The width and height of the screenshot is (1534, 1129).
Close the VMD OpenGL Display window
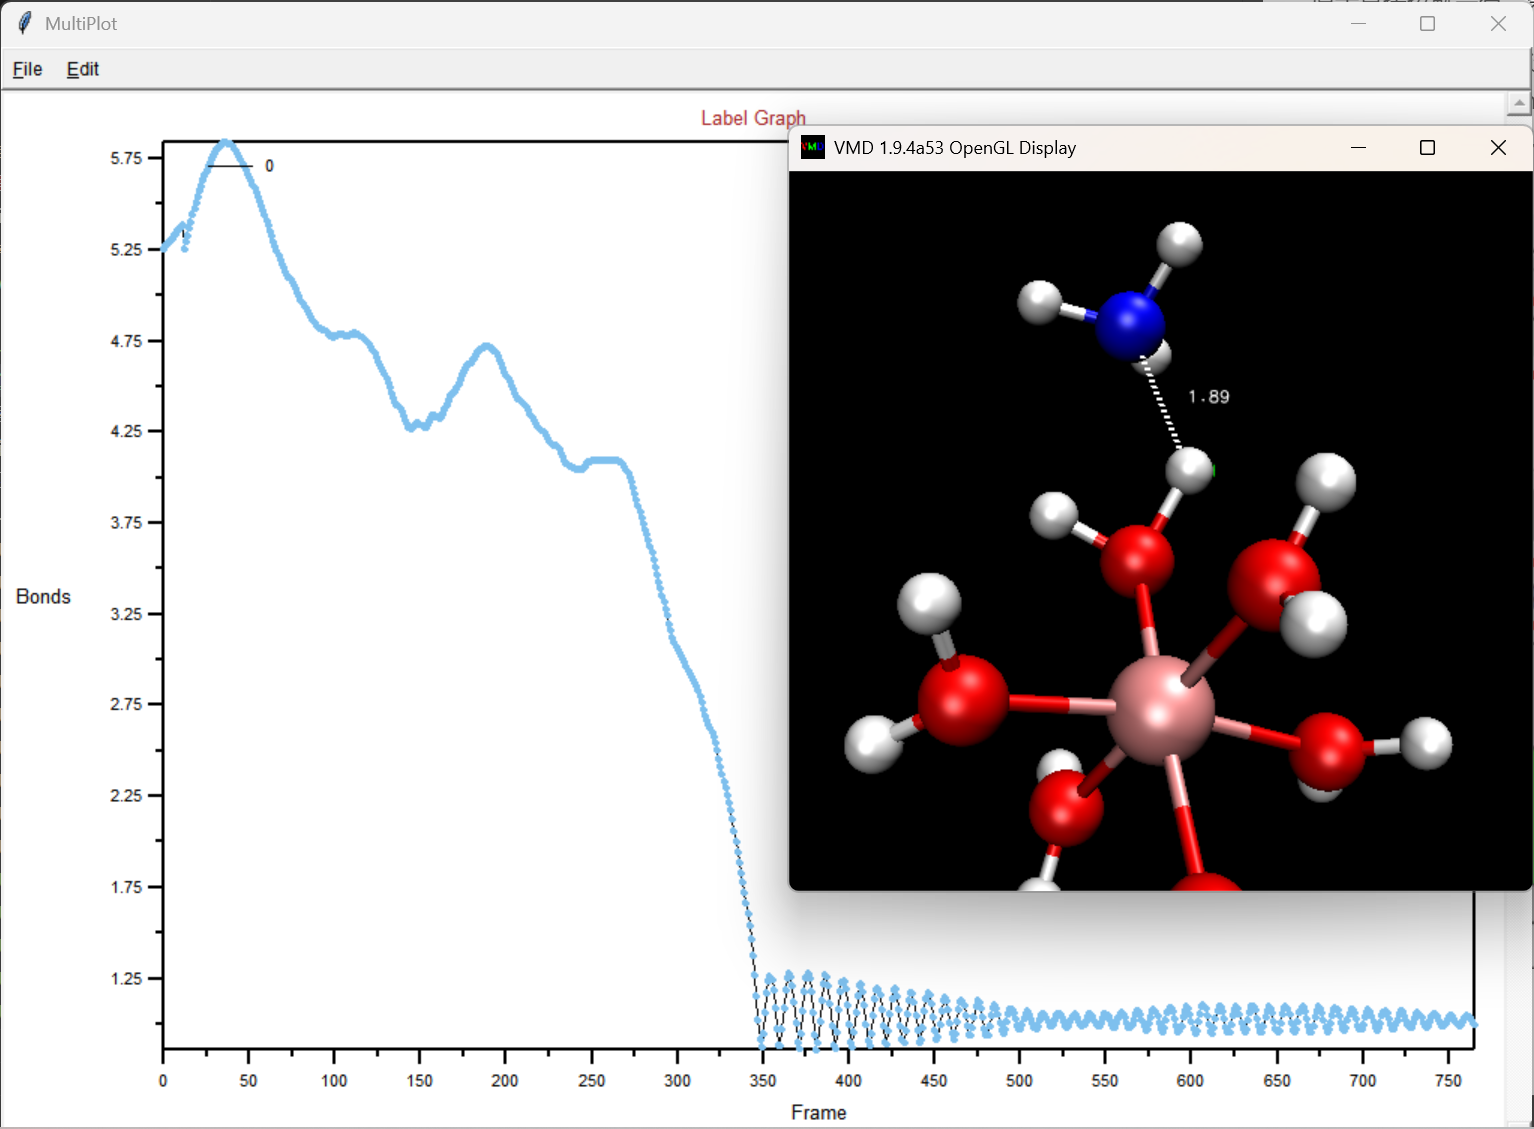click(x=1497, y=148)
